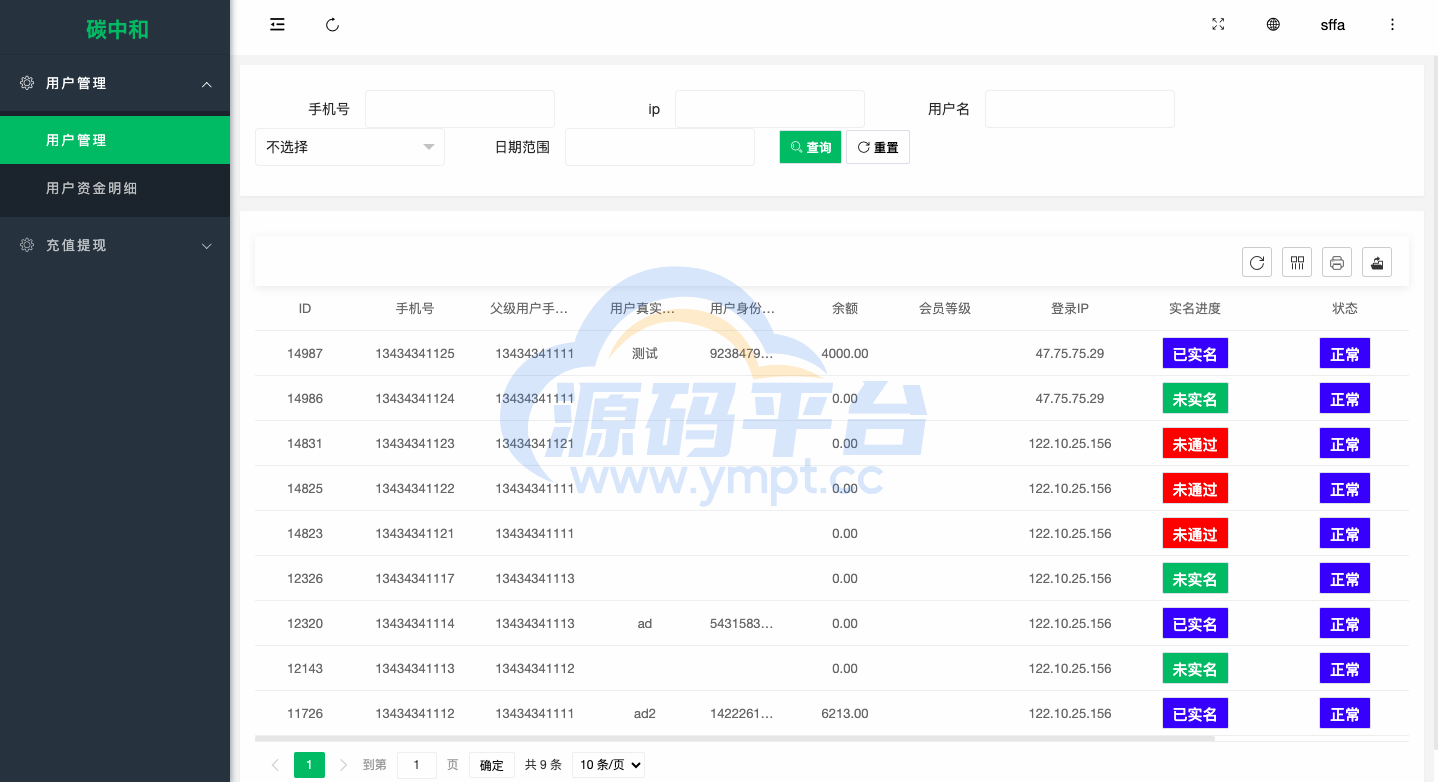Viewport: 1438px width, 782px height.
Task: Click the print icon in table toolbar
Action: pyautogui.click(x=1337, y=262)
